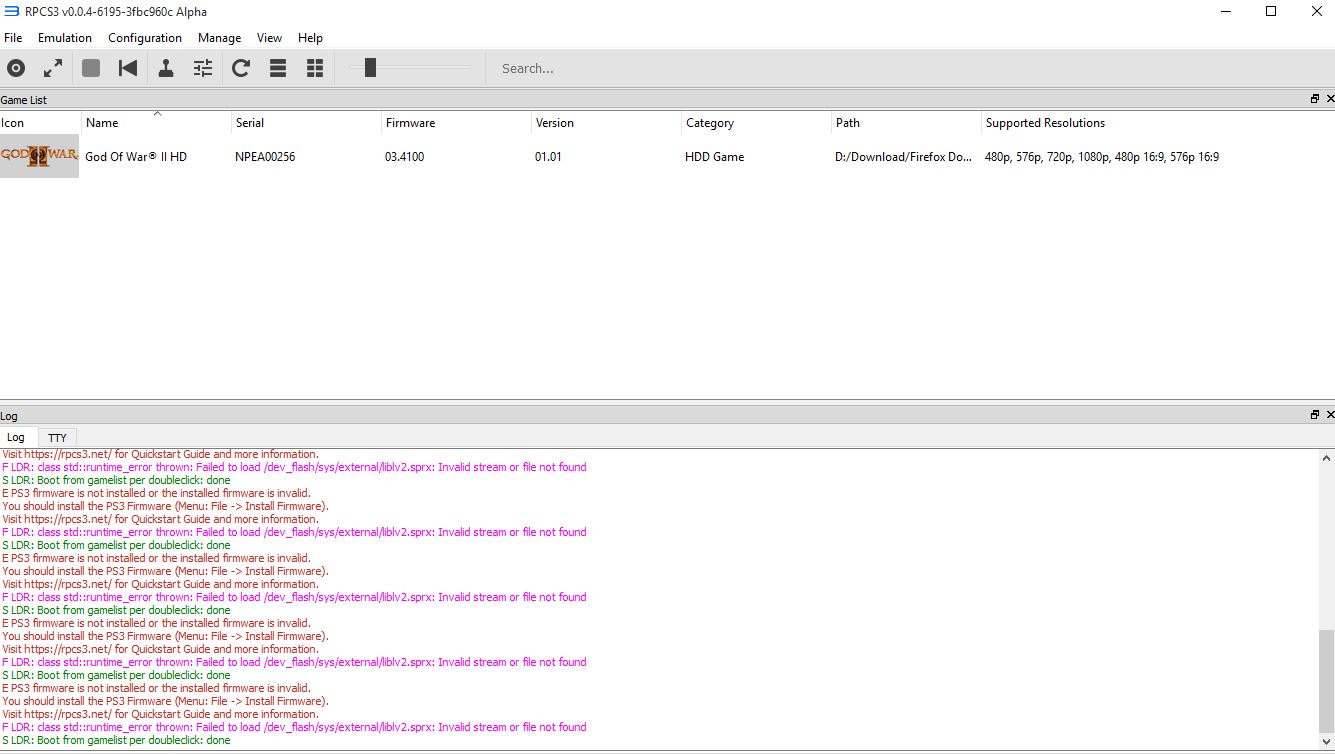Float the Game List panel

coord(1315,99)
